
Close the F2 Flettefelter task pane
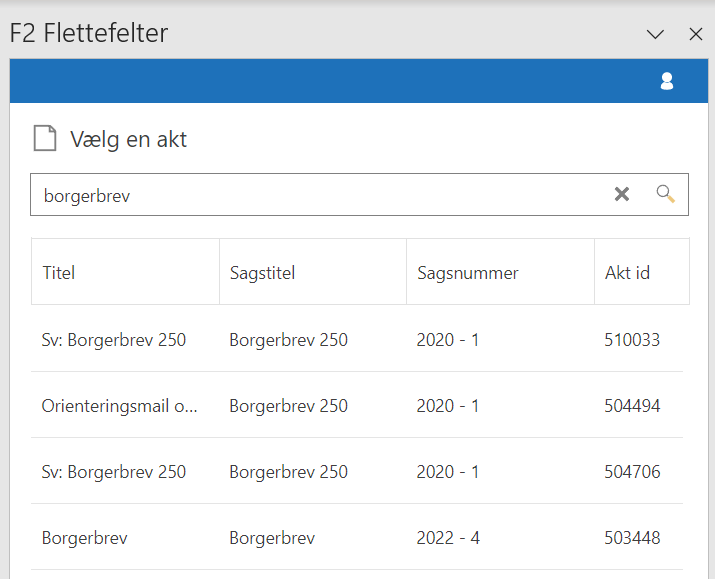[696, 34]
